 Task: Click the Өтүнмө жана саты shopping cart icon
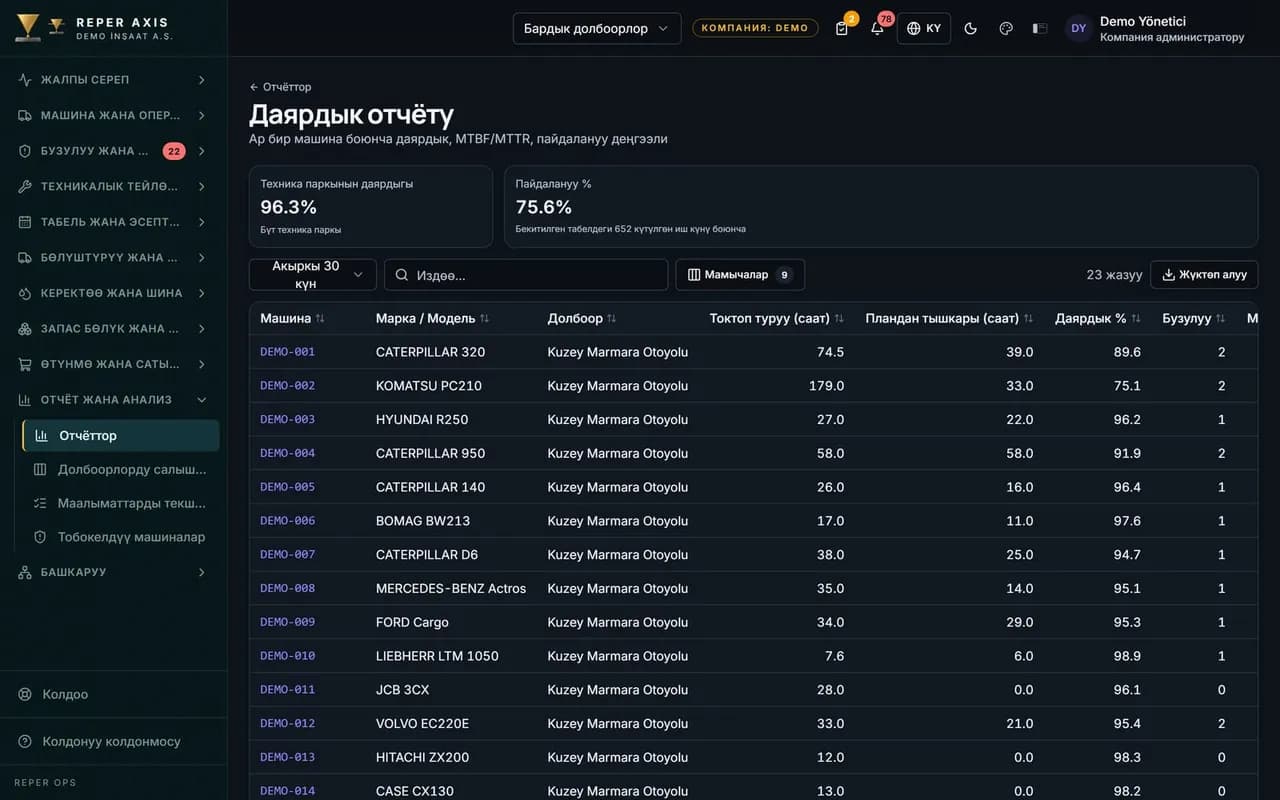(25, 364)
